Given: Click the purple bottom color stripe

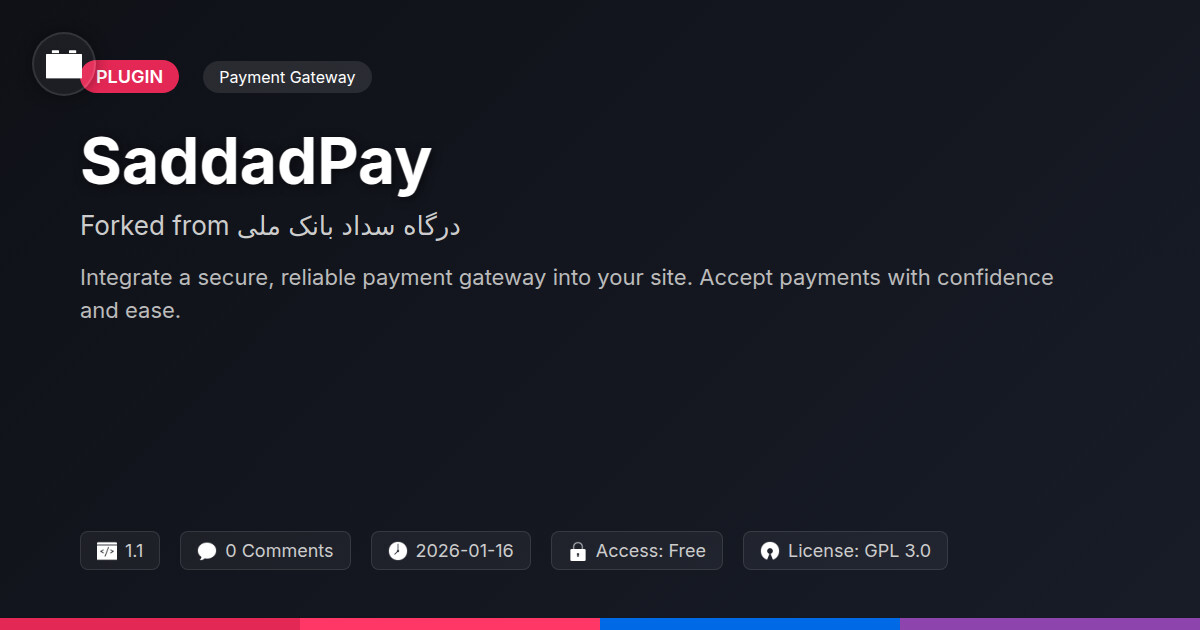Looking at the screenshot, I should [1050, 624].
